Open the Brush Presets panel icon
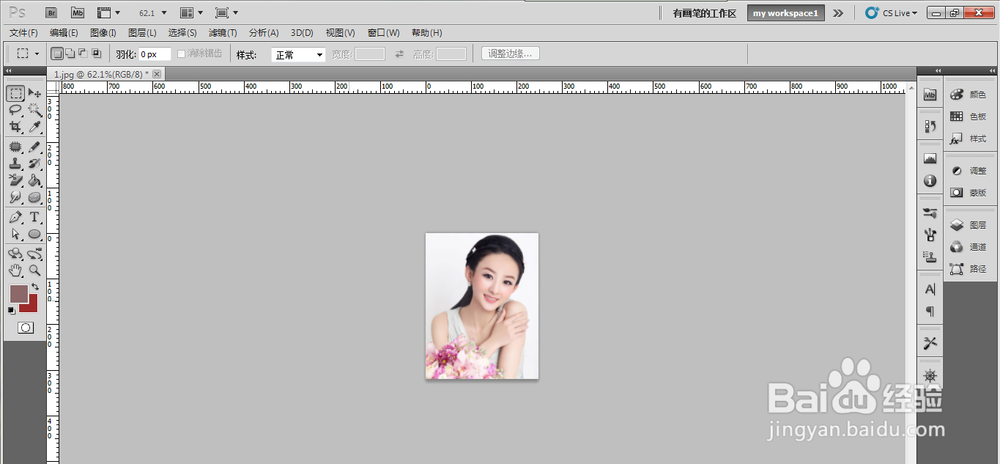 coord(930,213)
